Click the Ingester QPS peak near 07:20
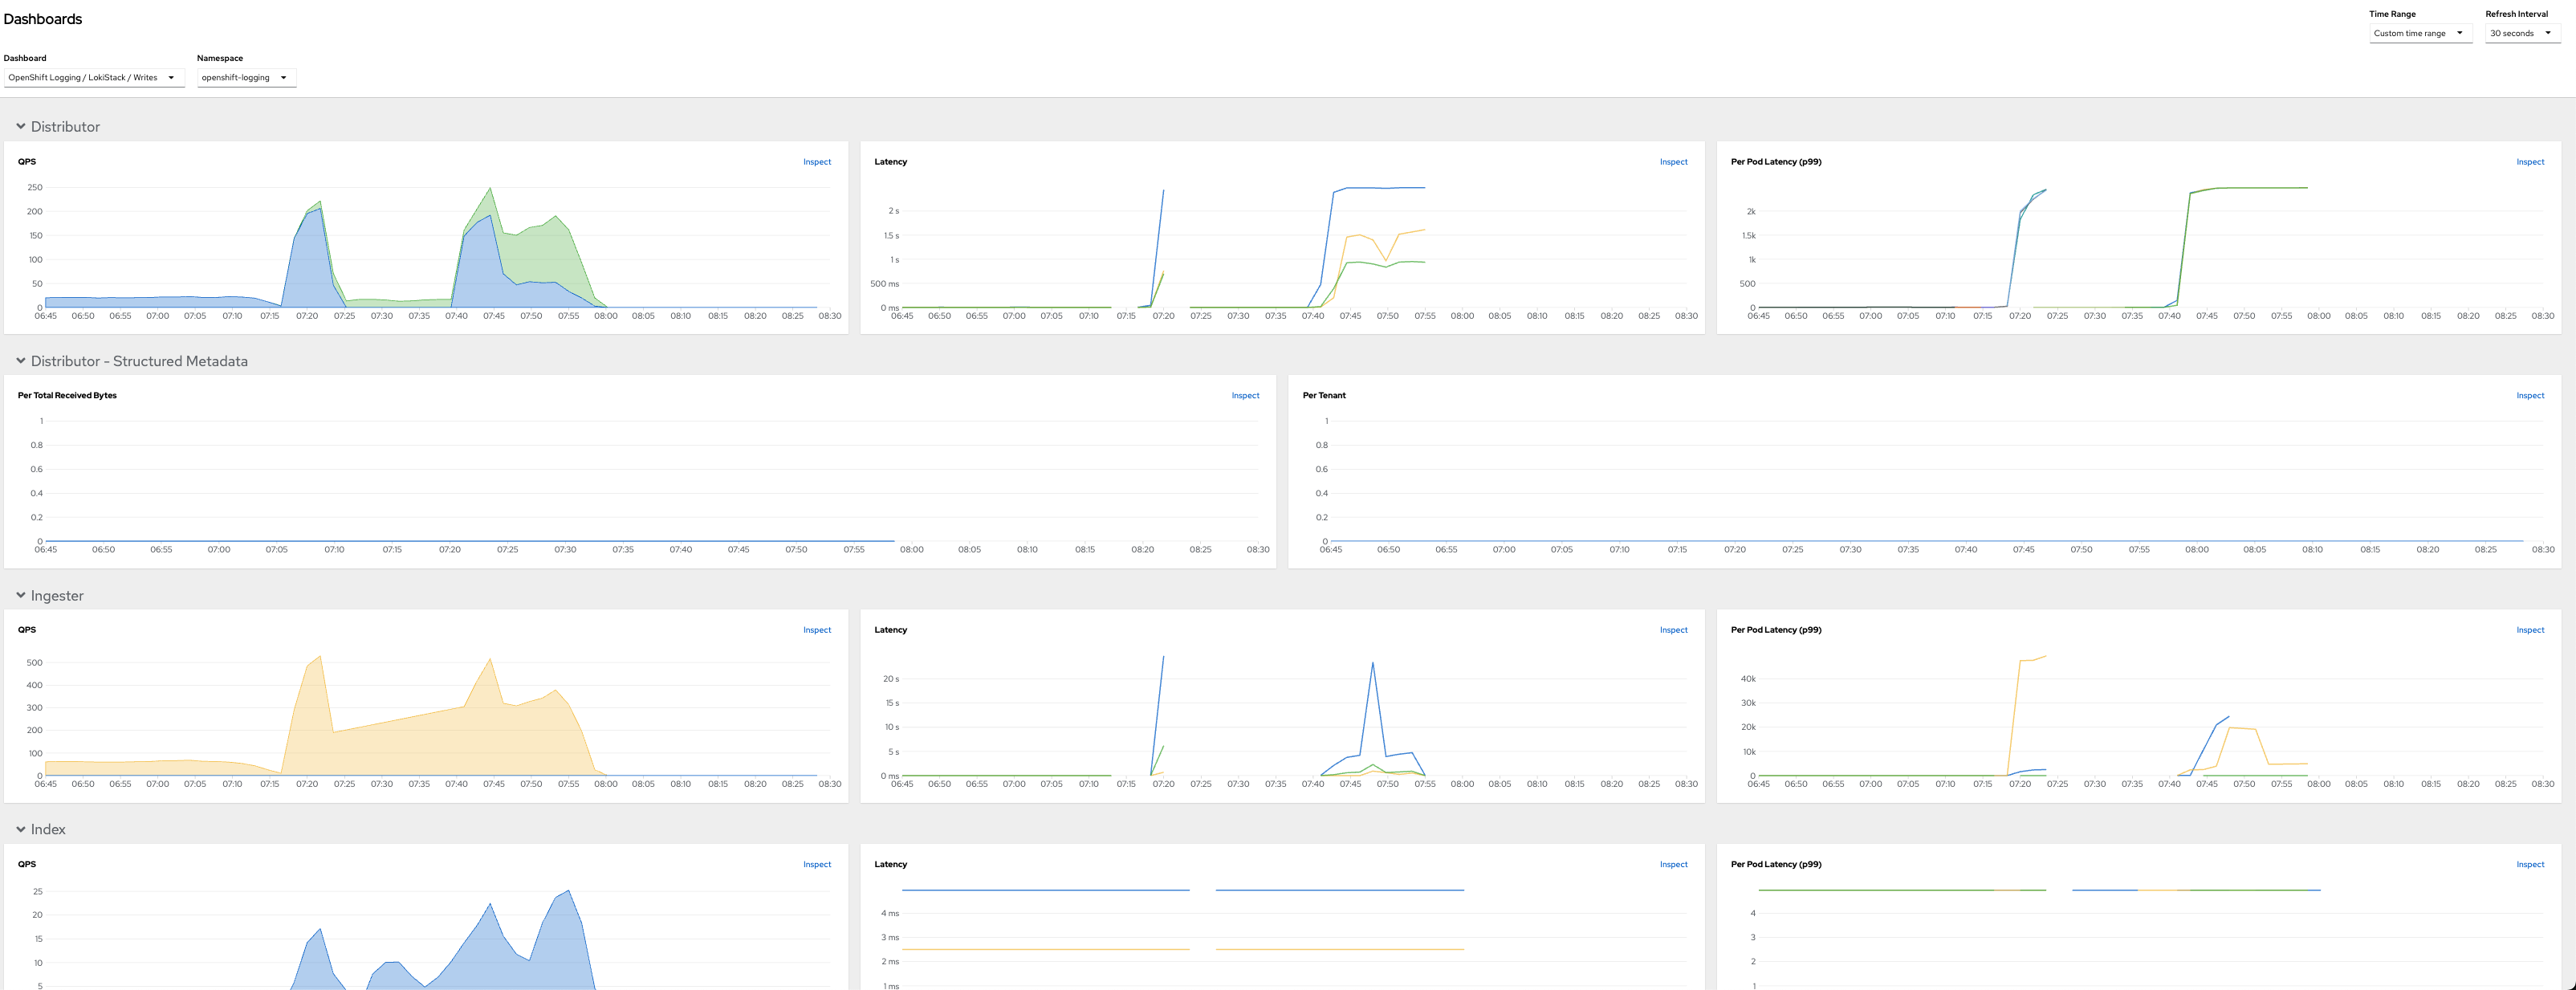Viewport: 2576px width, 990px height. 319,658
